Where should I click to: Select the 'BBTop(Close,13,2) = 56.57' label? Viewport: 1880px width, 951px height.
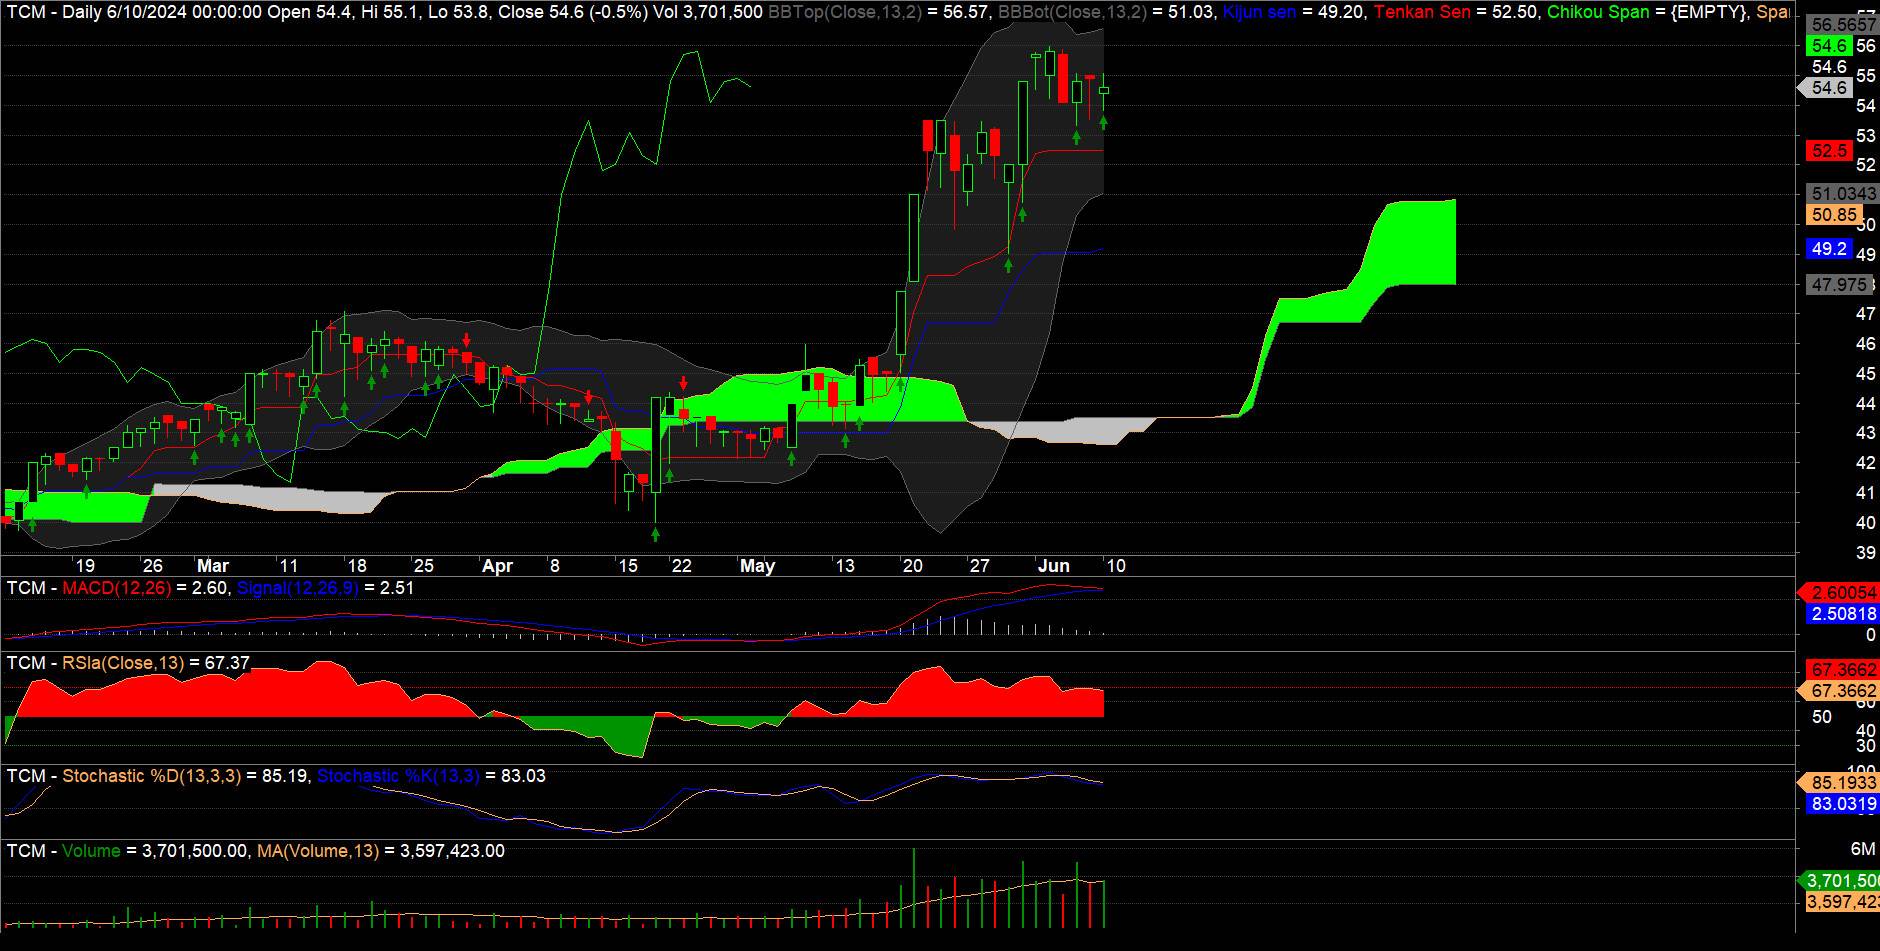(x=879, y=12)
